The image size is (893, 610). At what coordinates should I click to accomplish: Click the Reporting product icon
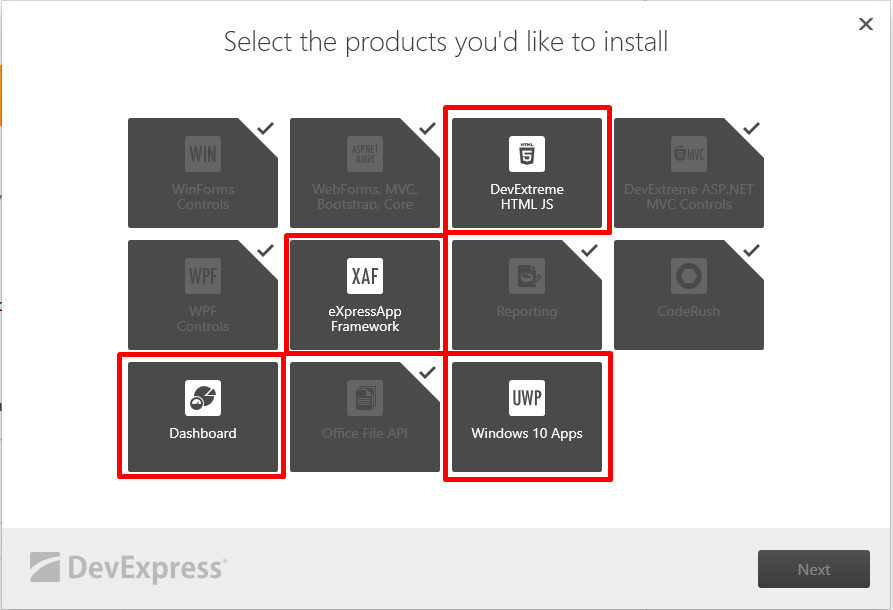527,276
